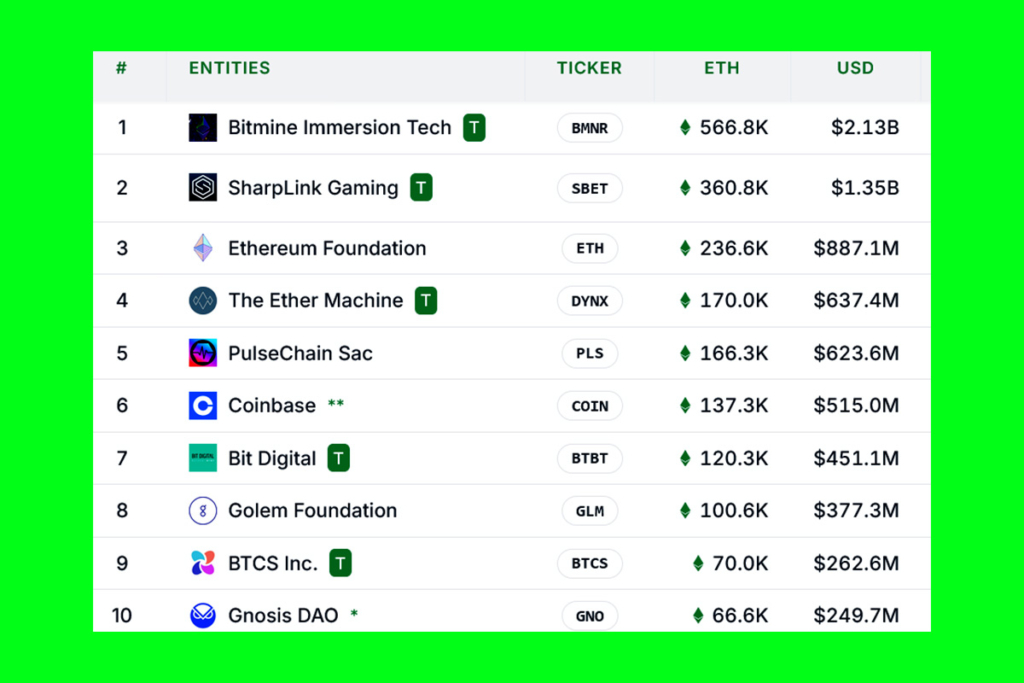Click the ENTITIES column header
This screenshot has width=1024, height=683.
click(x=229, y=68)
